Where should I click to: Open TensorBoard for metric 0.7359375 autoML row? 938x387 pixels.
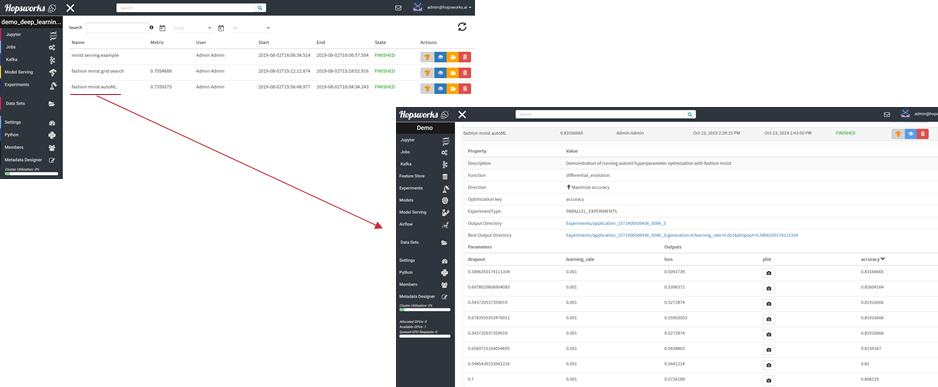pos(427,89)
